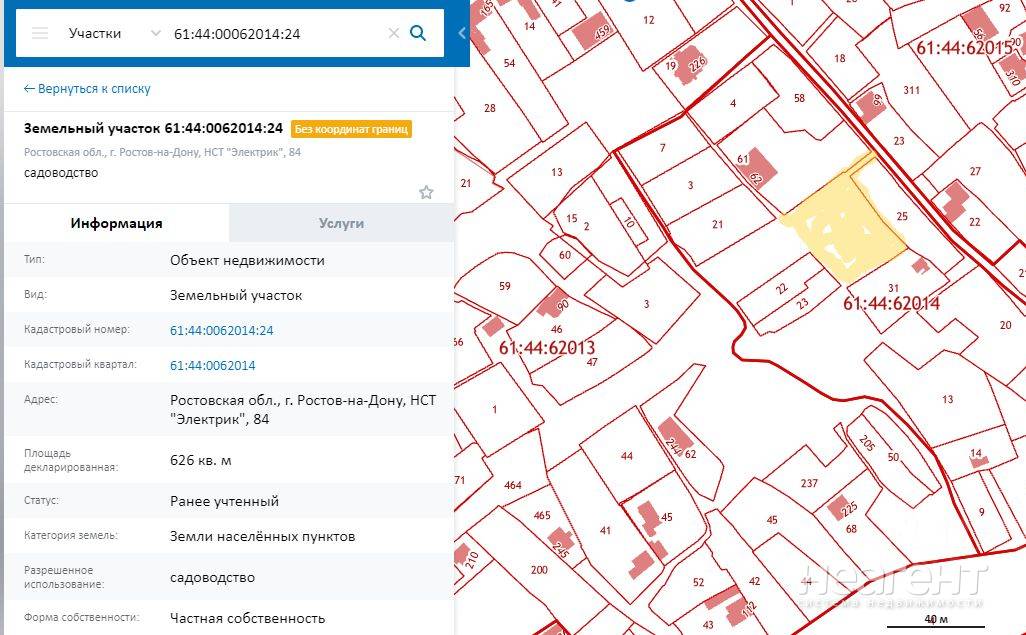The height and width of the screenshot is (635, 1026).
Task: Click the red building marked 226 on map
Action: 692,67
